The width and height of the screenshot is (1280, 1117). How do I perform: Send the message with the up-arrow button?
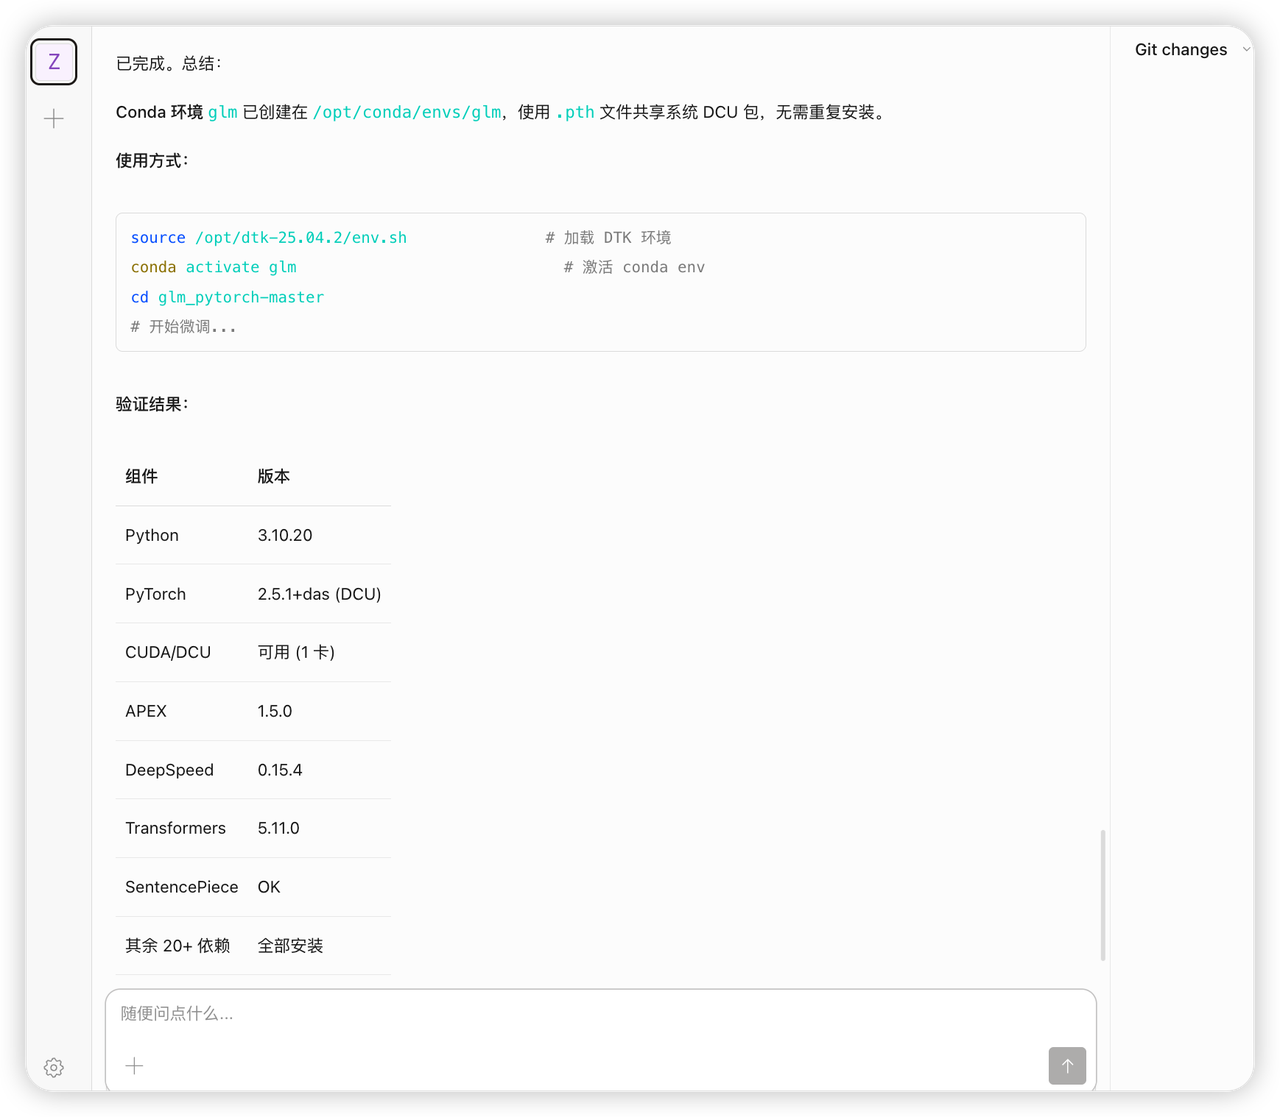tap(1067, 1066)
